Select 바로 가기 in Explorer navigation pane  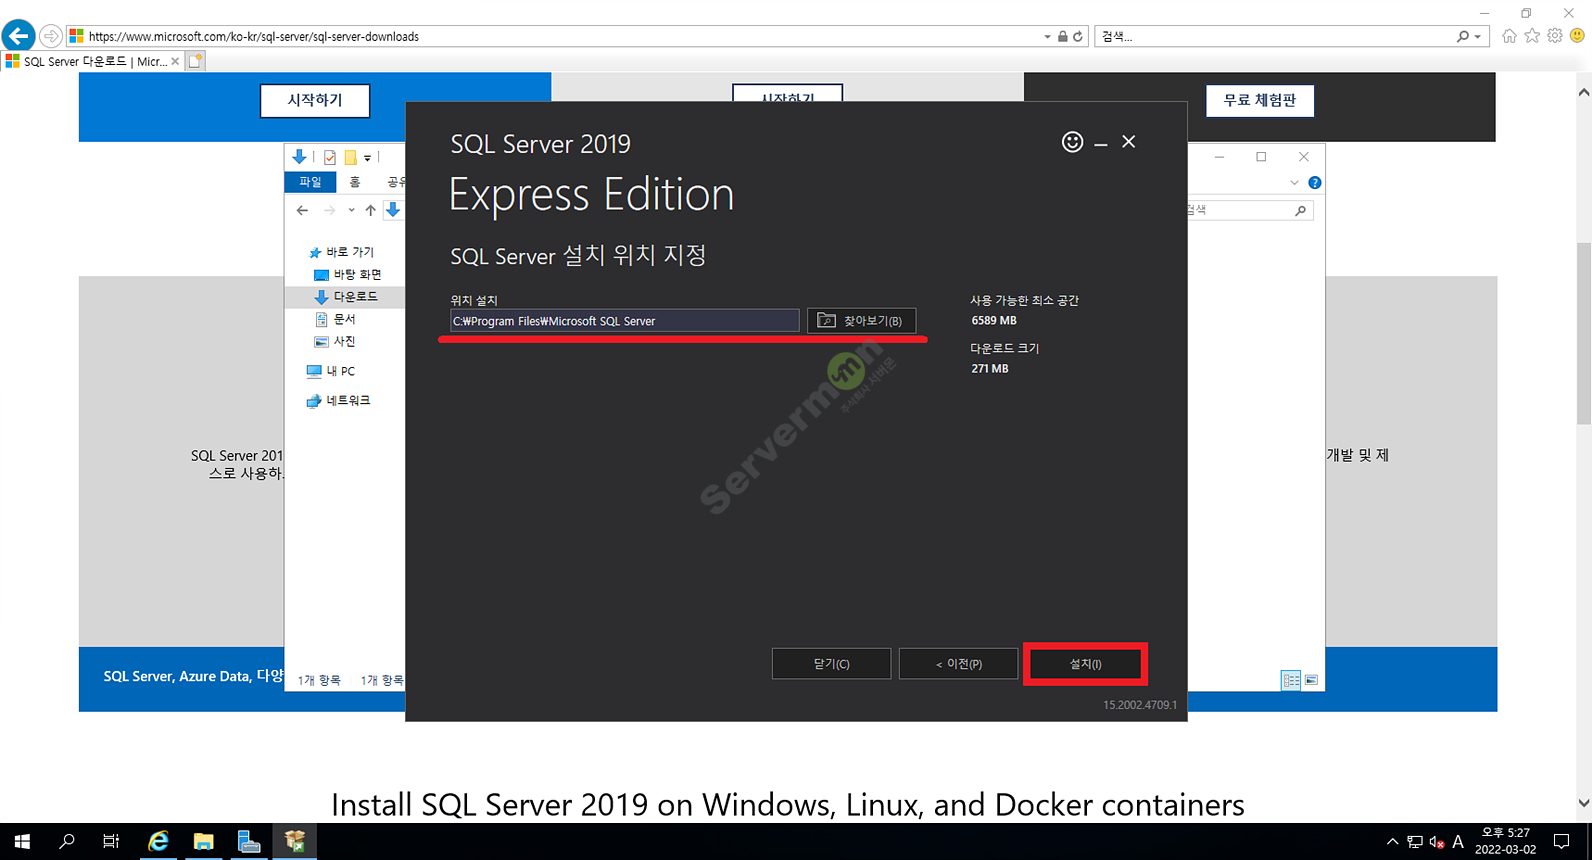(x=342, y=252)
